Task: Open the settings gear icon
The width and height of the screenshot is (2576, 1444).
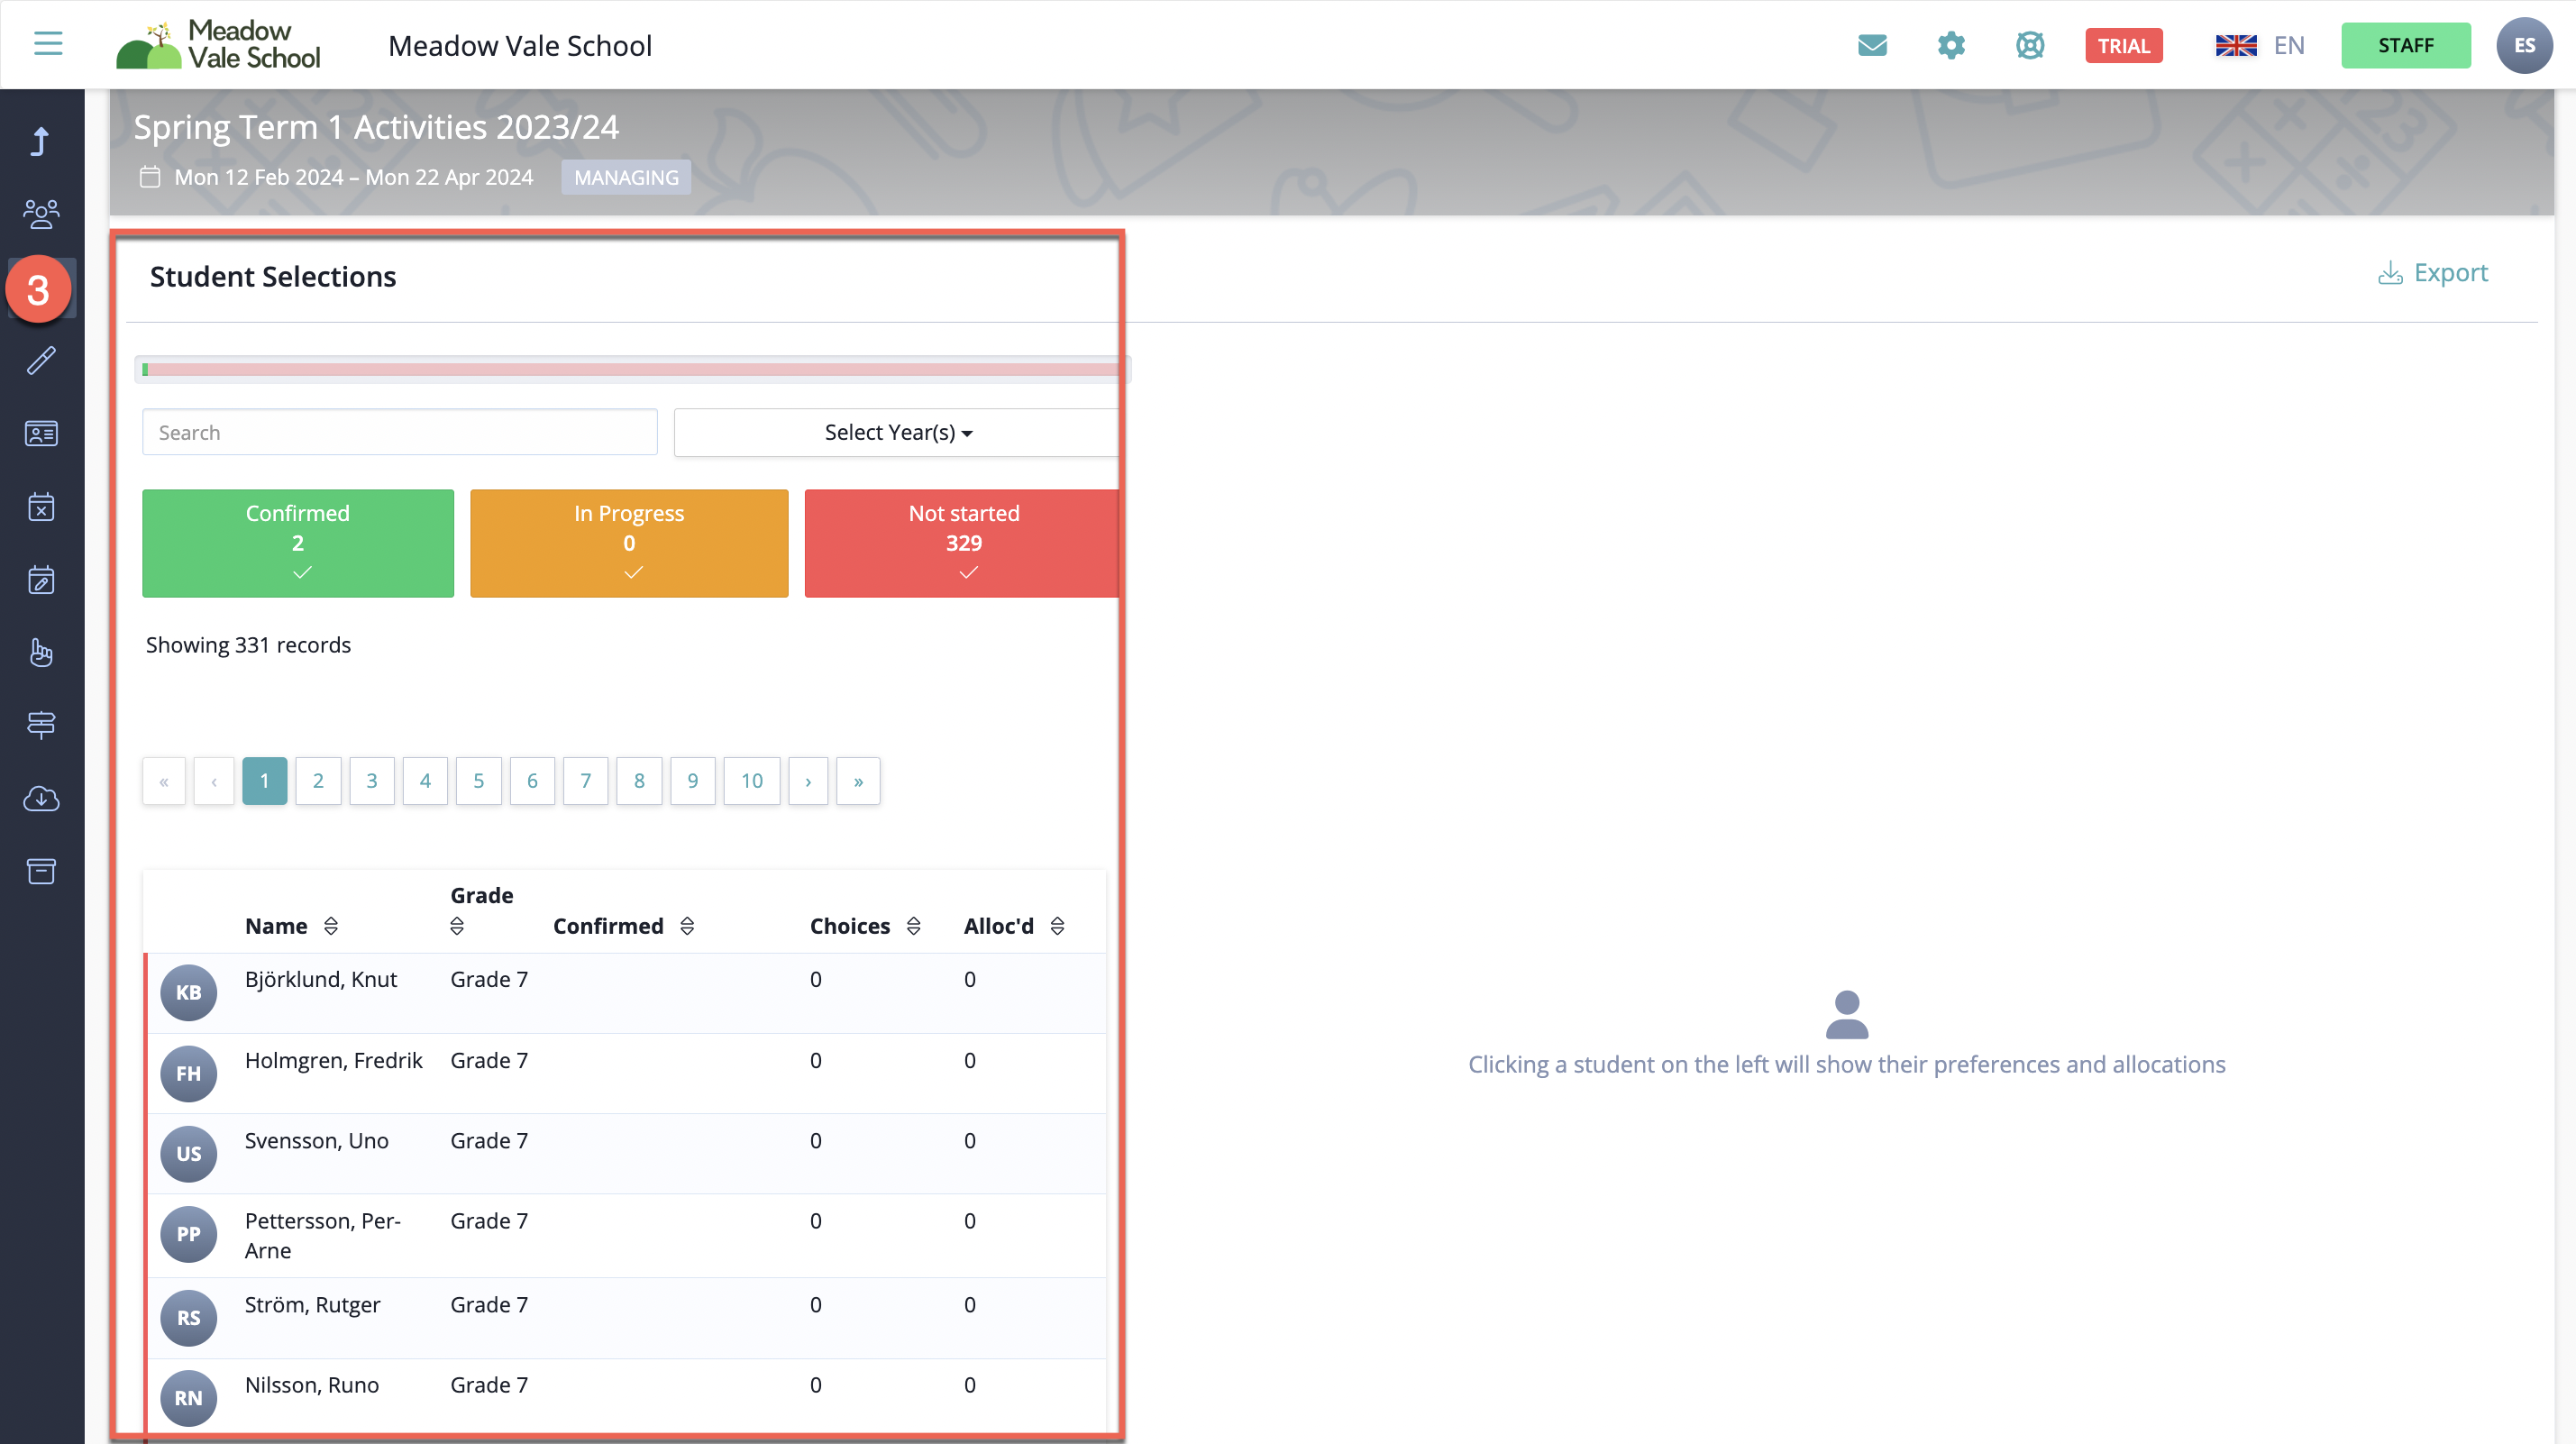Action: pos(1951,45)
